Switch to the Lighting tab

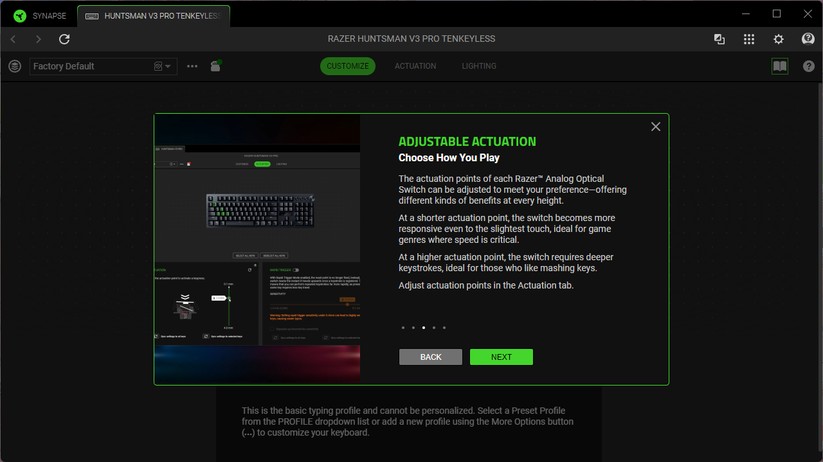pyautogui.click(x=478, y=66)
